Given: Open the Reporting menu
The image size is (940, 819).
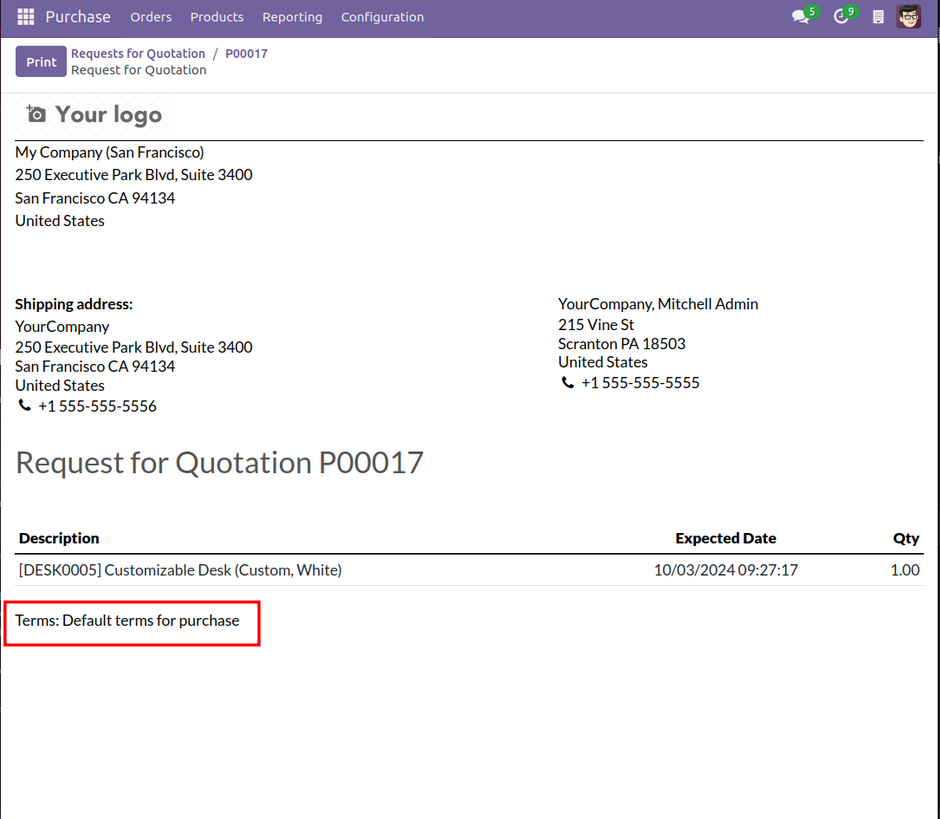Looking at the screenshot, I should (292, 17).
